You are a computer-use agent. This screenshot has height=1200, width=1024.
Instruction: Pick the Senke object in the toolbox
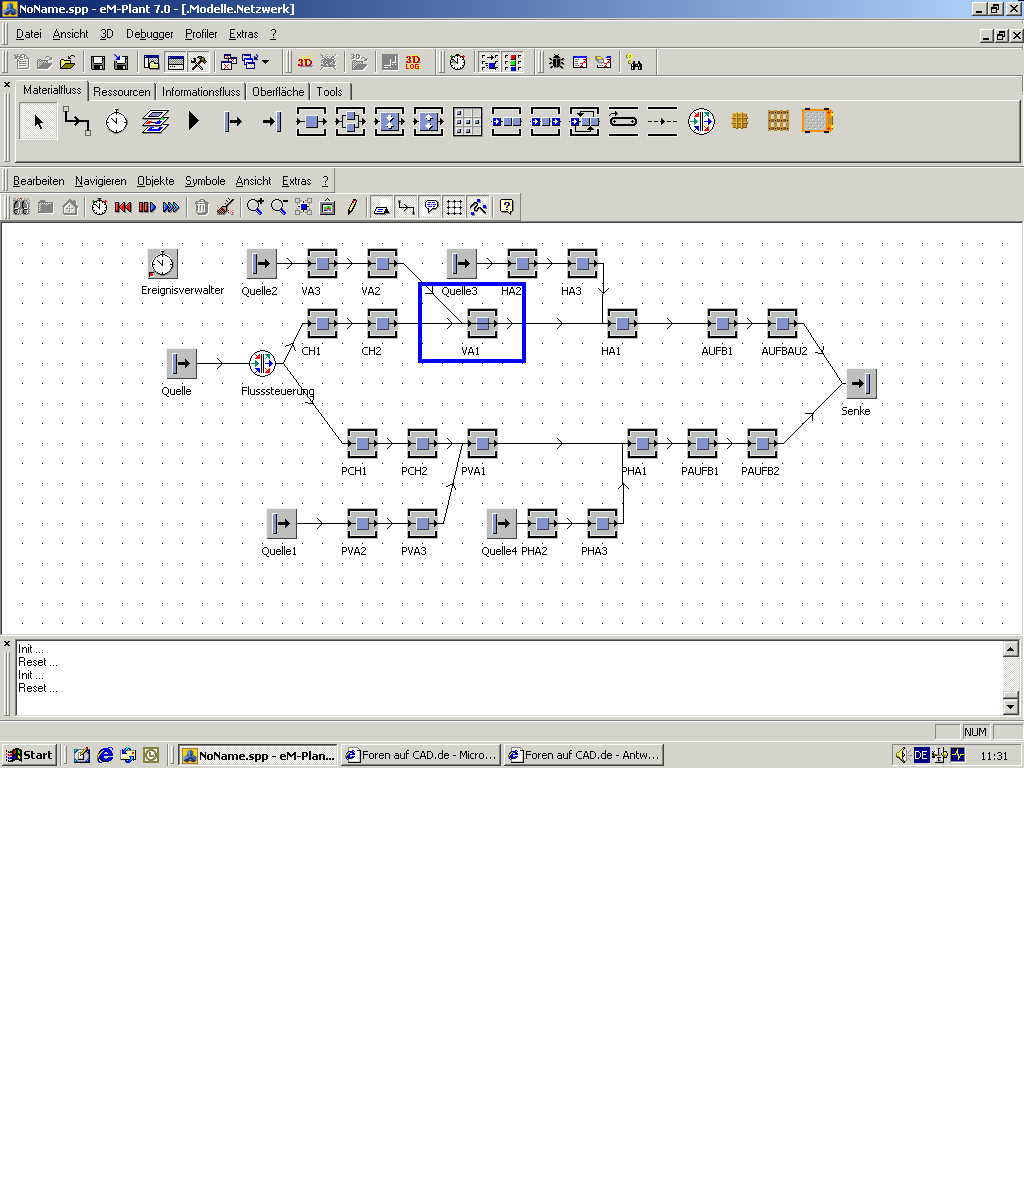(271, 122)
